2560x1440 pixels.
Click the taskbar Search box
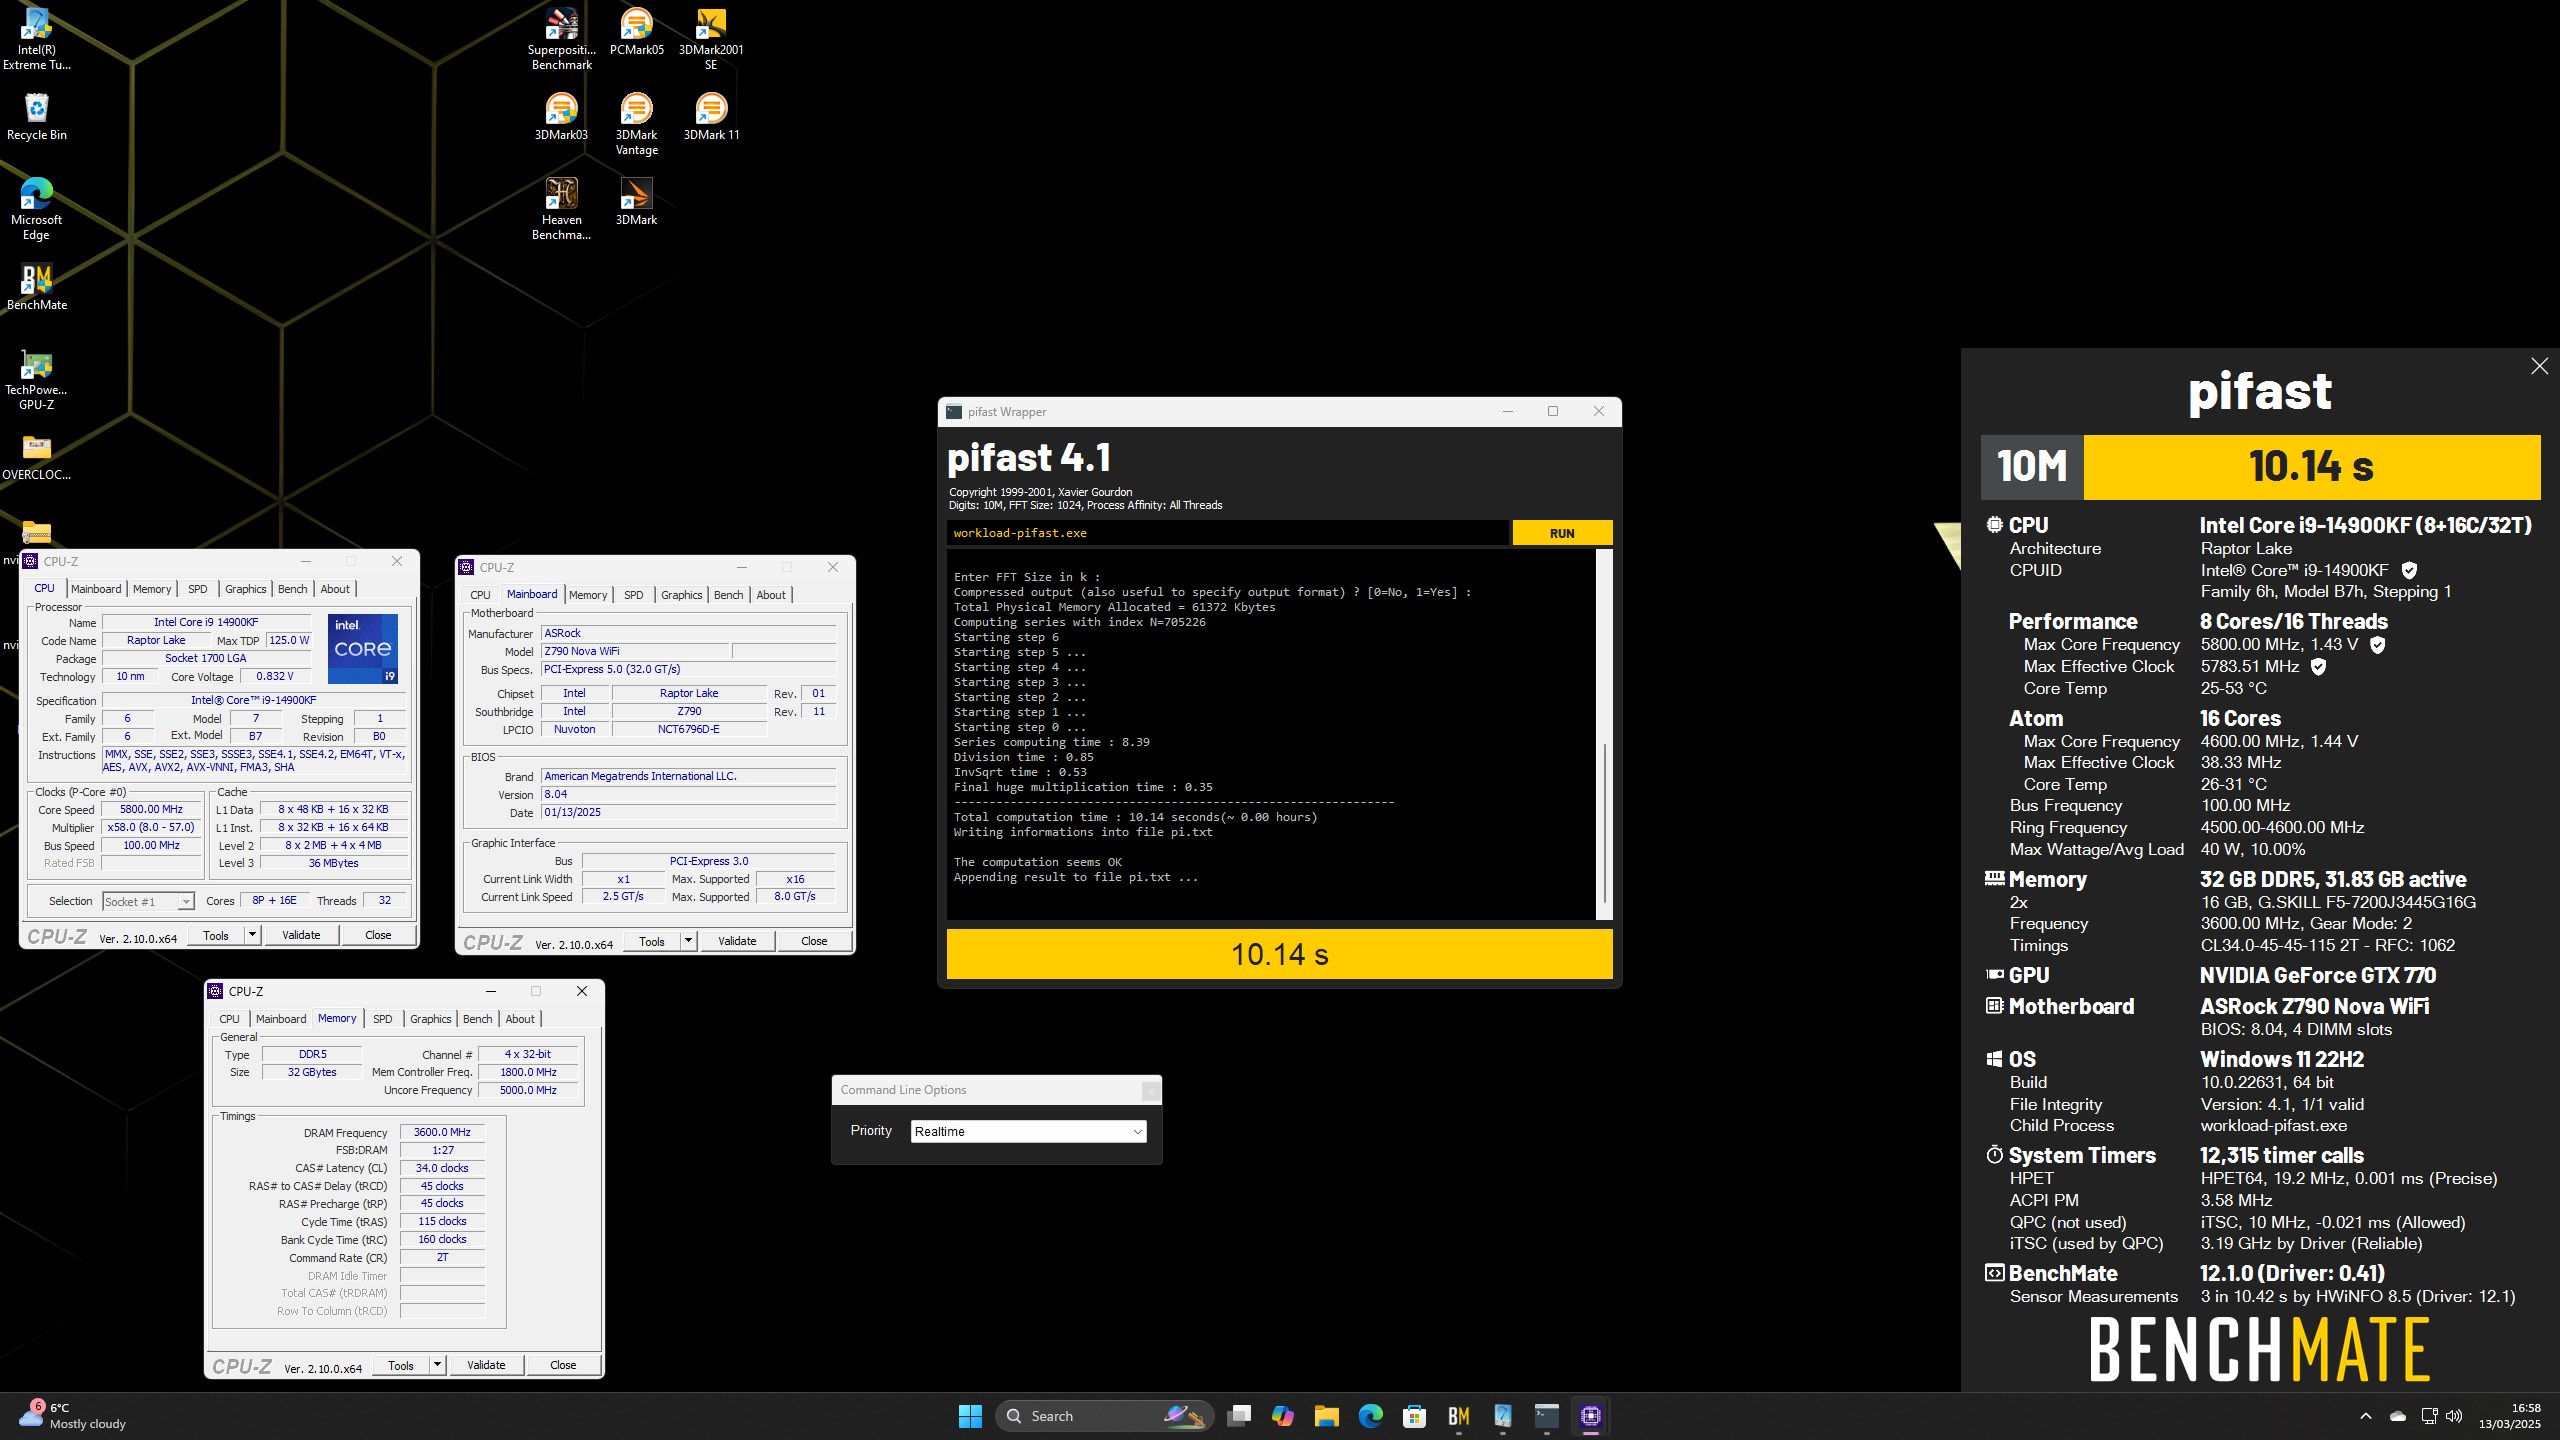pos(1104,1415)
